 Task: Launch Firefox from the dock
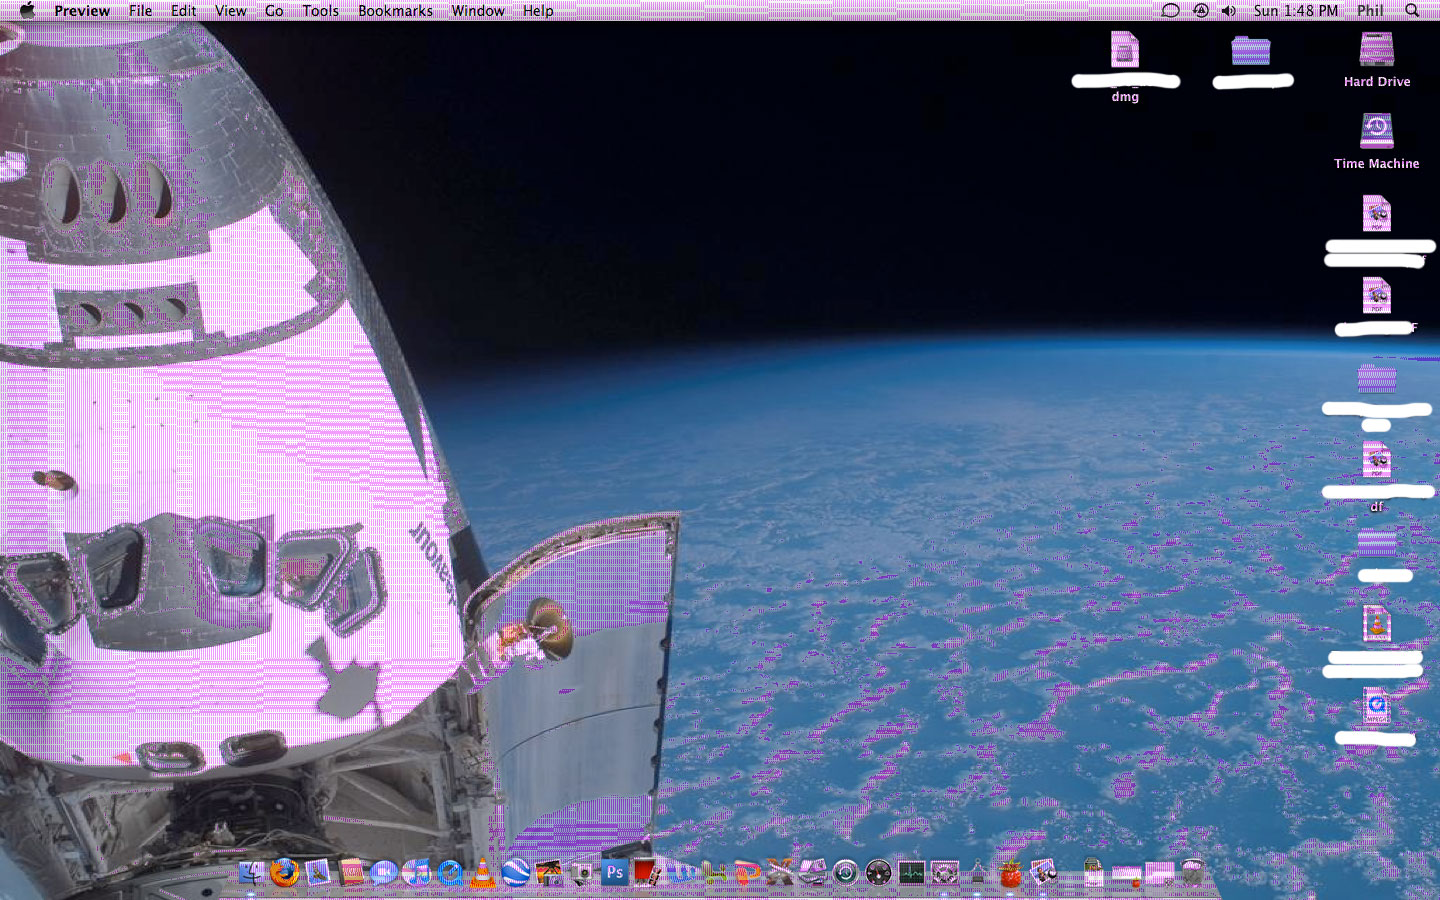click(285, 873)
